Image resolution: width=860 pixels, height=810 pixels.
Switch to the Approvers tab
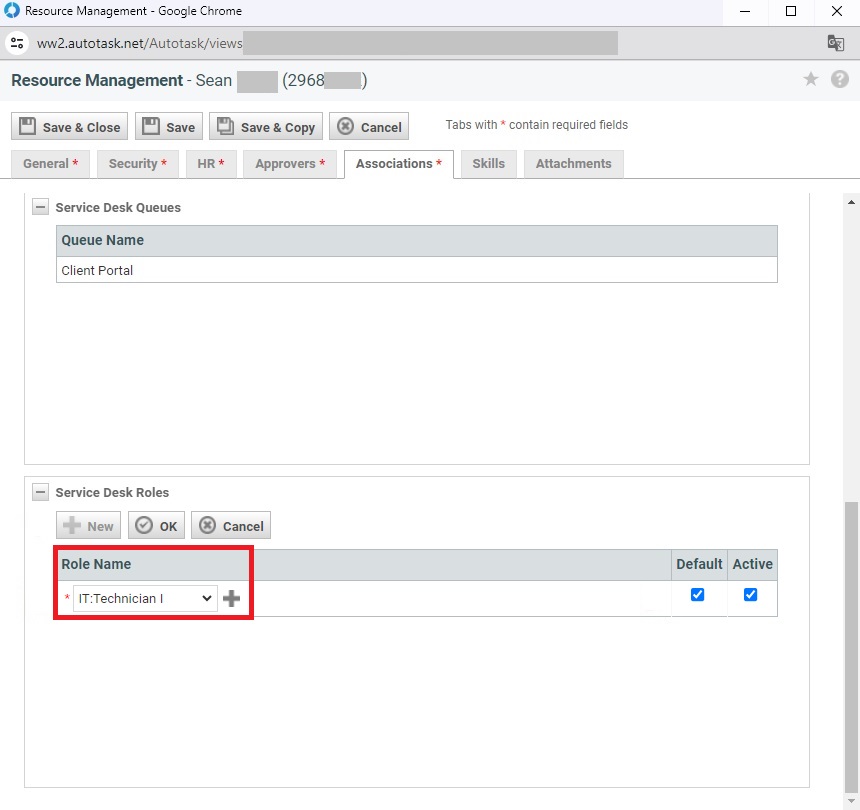[x=290, y=164]
